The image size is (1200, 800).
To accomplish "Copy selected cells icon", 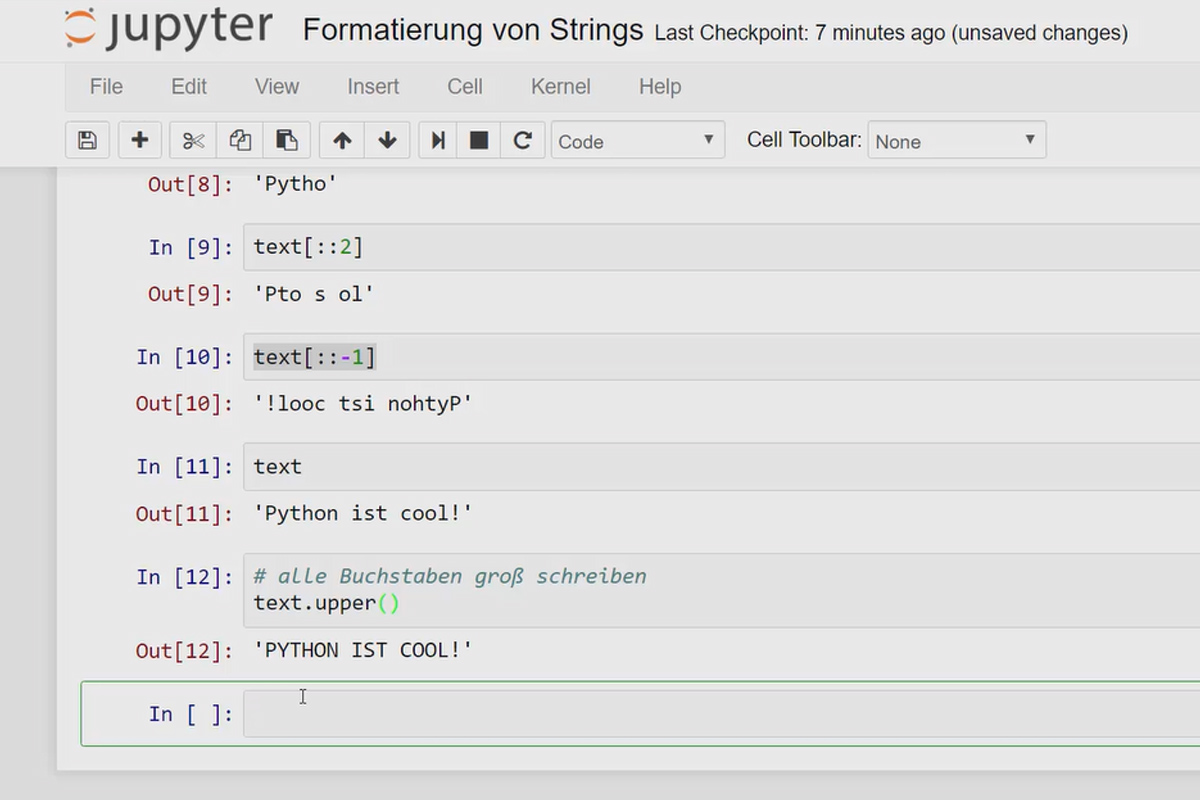I will 240,140.
